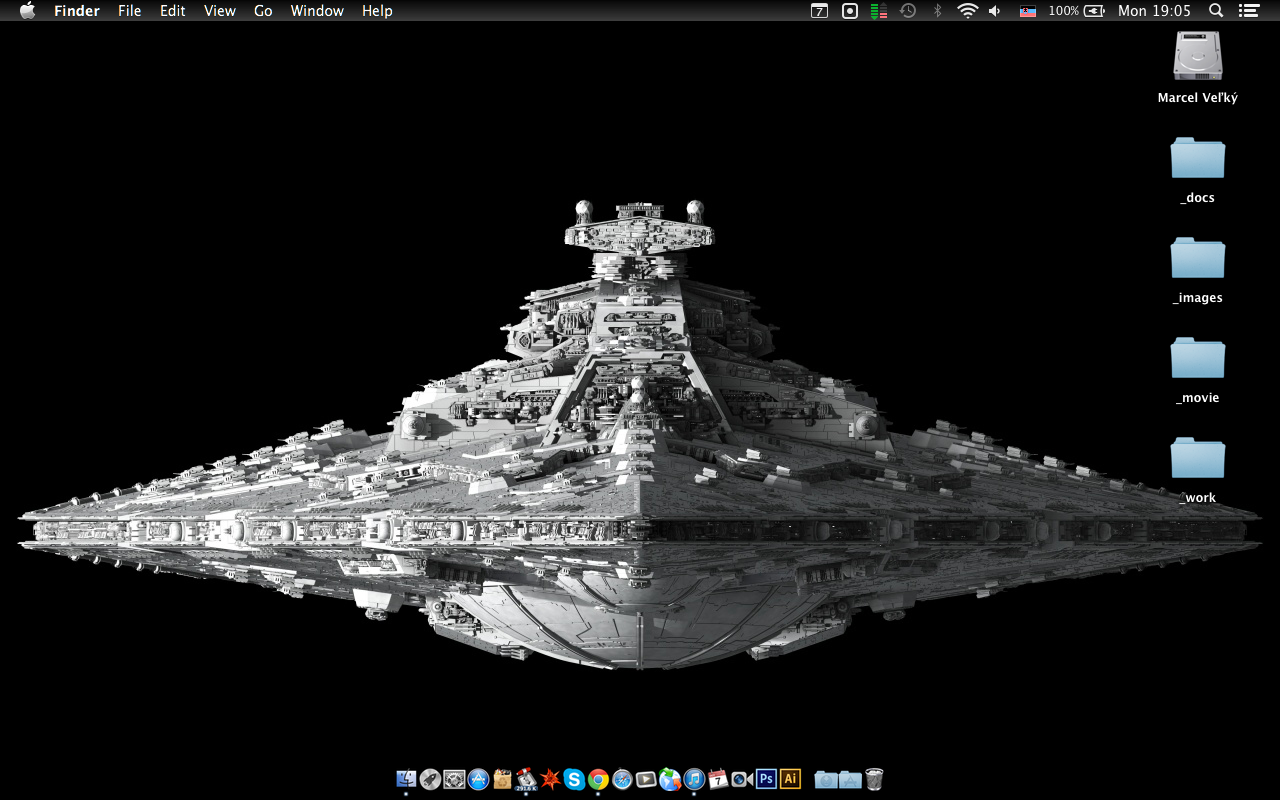Open the Wi-Fi status menu
This screenshot has width=1280, height=800.
click(x=967, y=11)
